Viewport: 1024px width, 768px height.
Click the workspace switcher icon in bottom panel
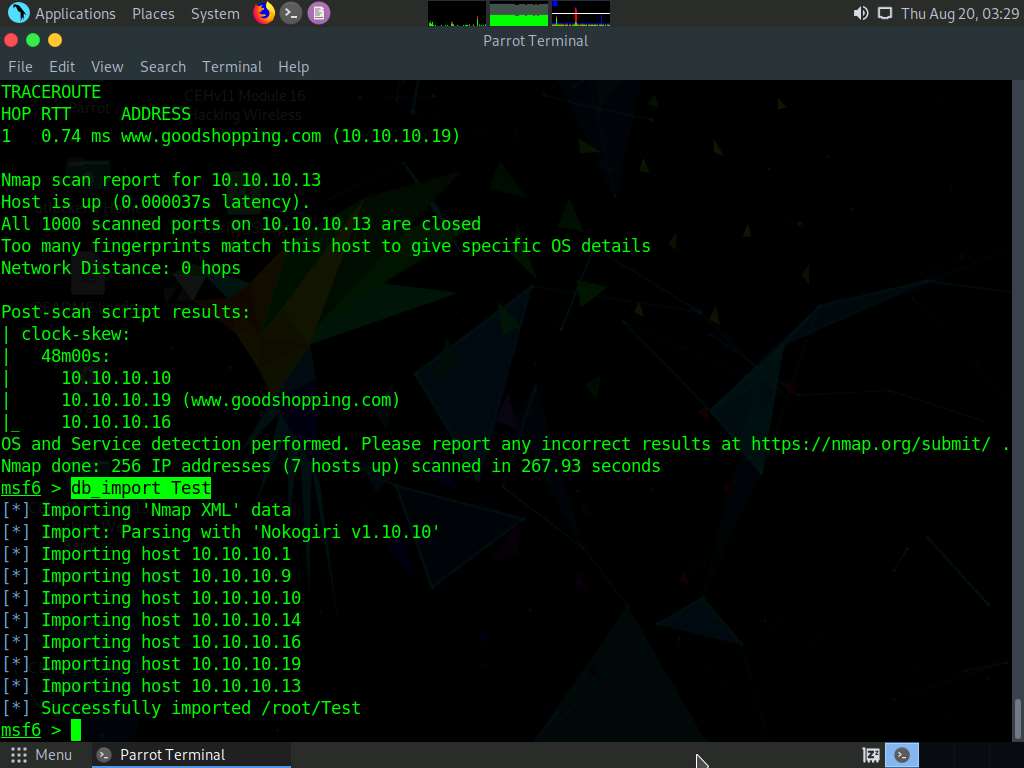(871, 755)
